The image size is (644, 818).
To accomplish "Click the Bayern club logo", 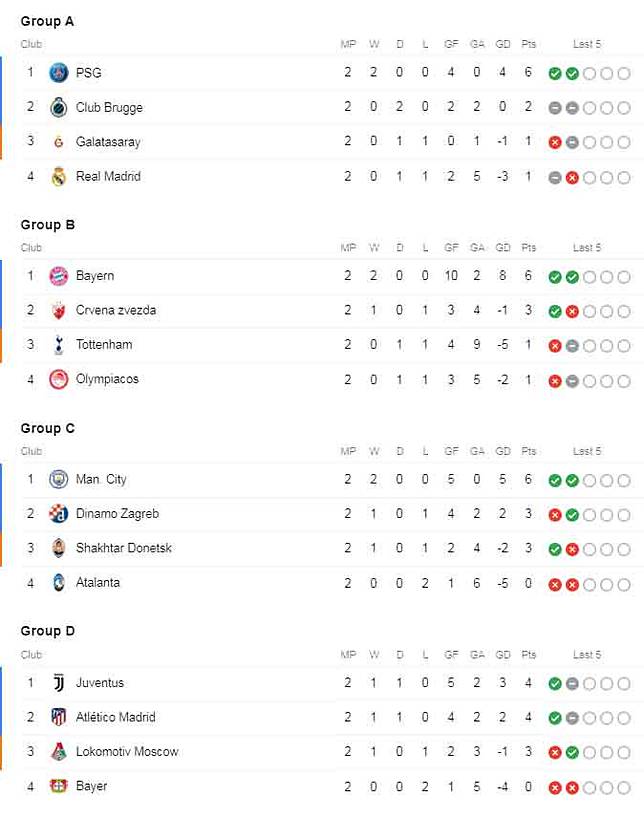I will [x=58, y=276].
